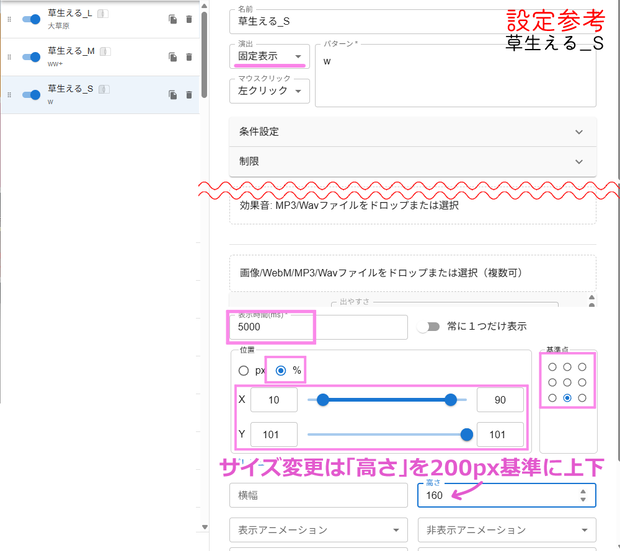Open the 演出 固定表示 dropdown
This screenshot has height=551, width=620.
pos(269,56)
